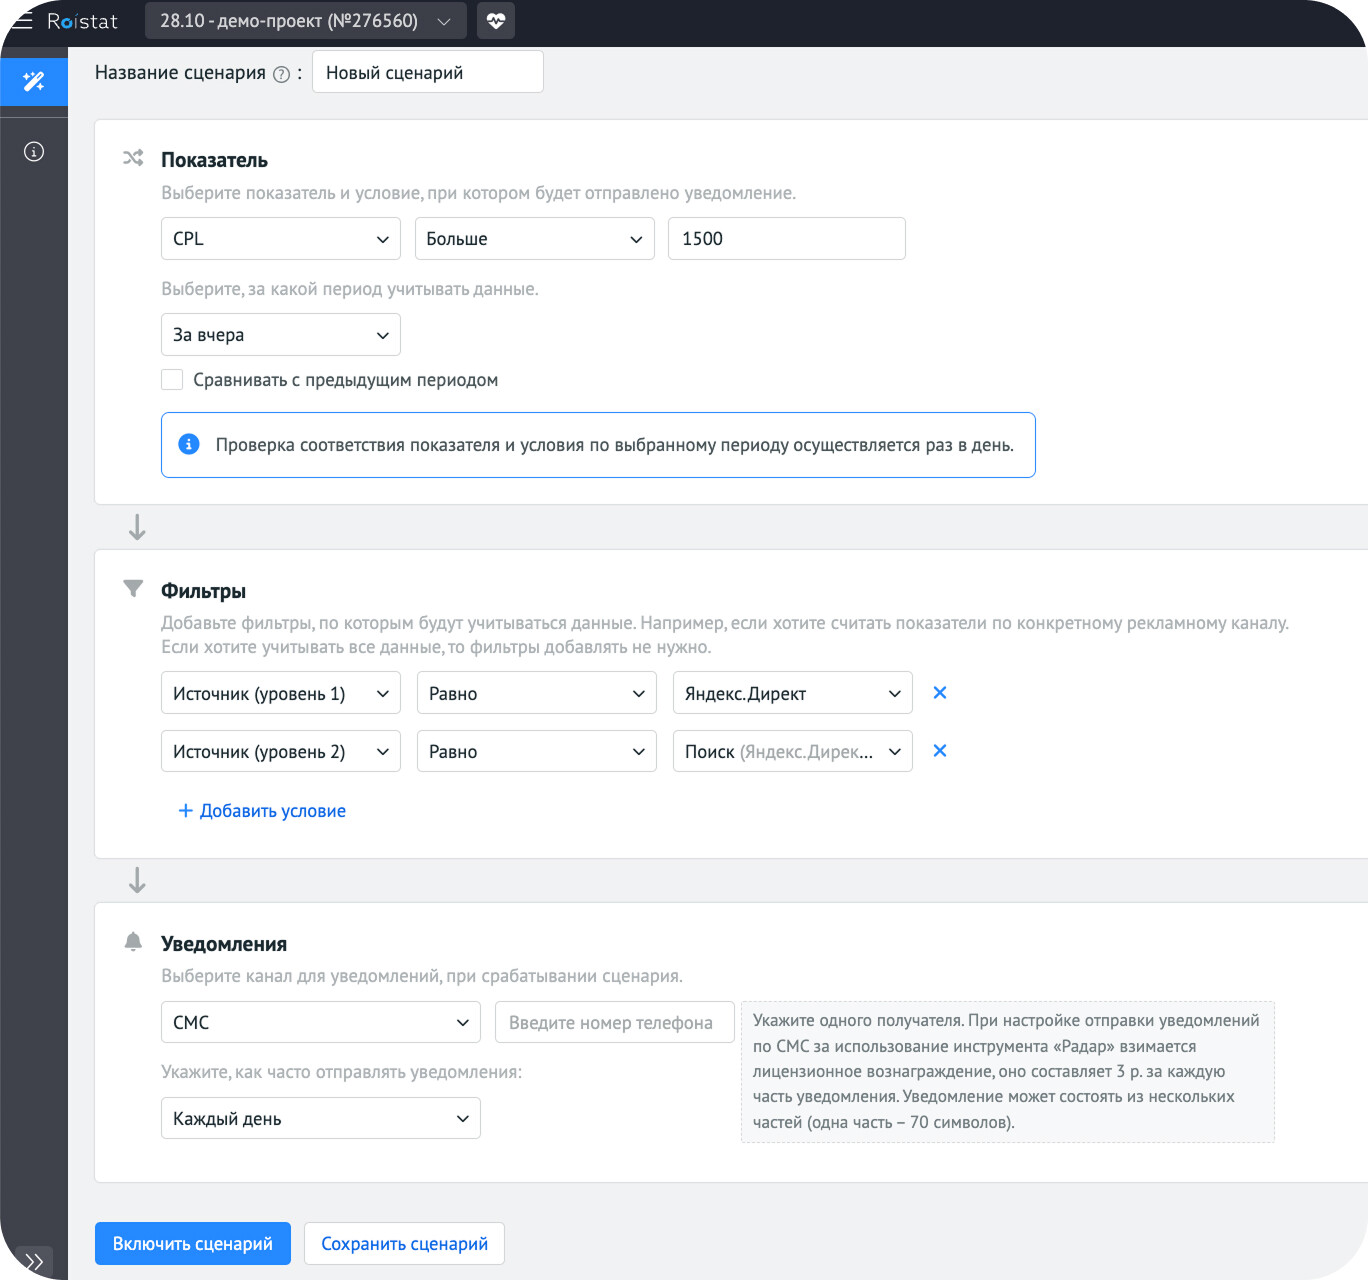This screenshot has width=1368, height=1280.
Task: Select the magic wand scenarios sidebar icon
Action: tap(34, 81)
